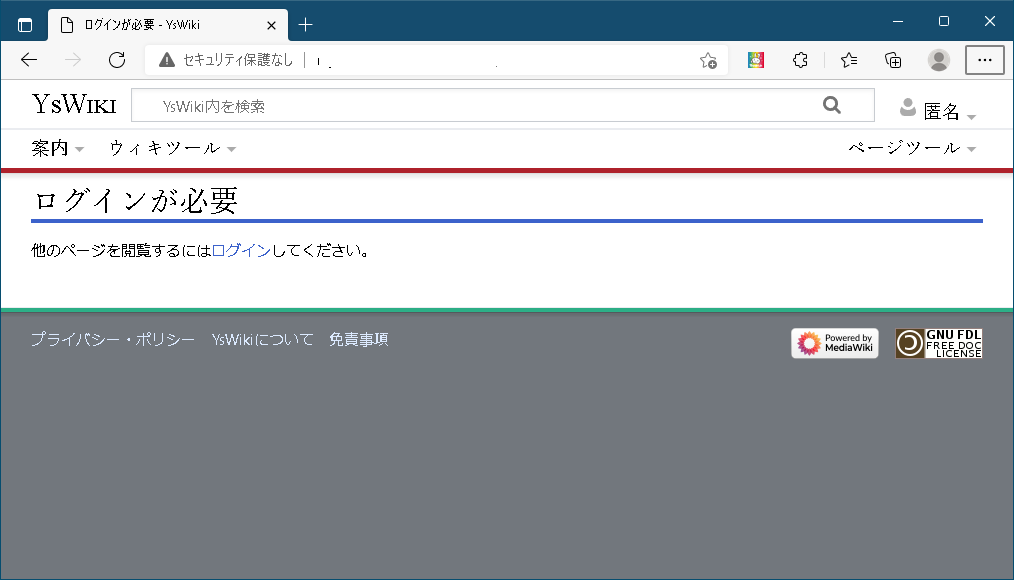Screen dimensions: 1014x580
Task: Click the 匿名 user silhouette icon
Action: pyautogui.click(x=908, y=107)
